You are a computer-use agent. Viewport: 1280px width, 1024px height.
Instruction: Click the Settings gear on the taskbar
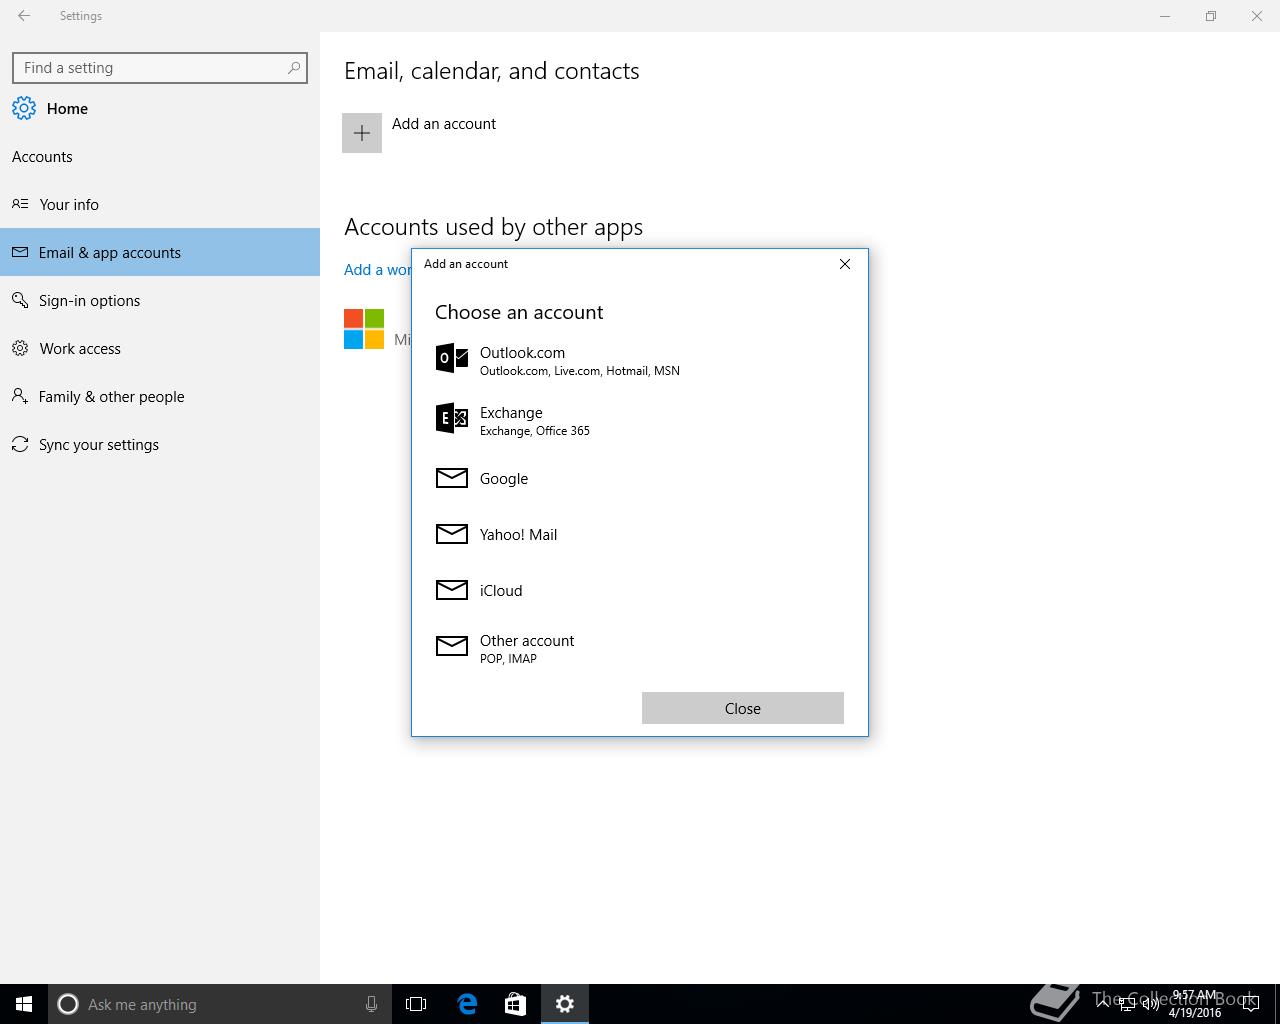click(565, 1004)
